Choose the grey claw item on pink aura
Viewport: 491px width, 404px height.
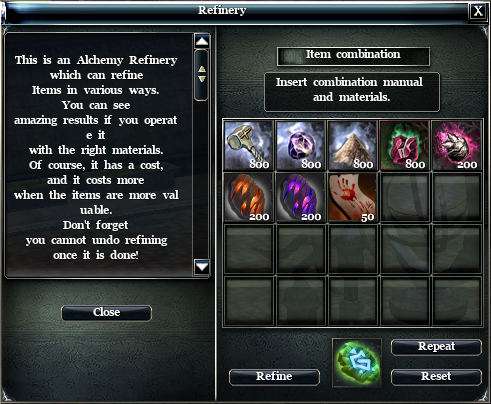[x=457, y=146]
